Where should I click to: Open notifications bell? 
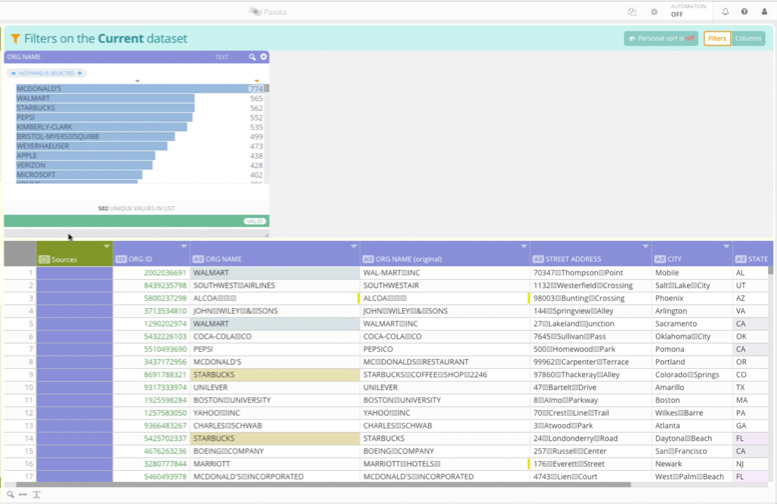725,11
